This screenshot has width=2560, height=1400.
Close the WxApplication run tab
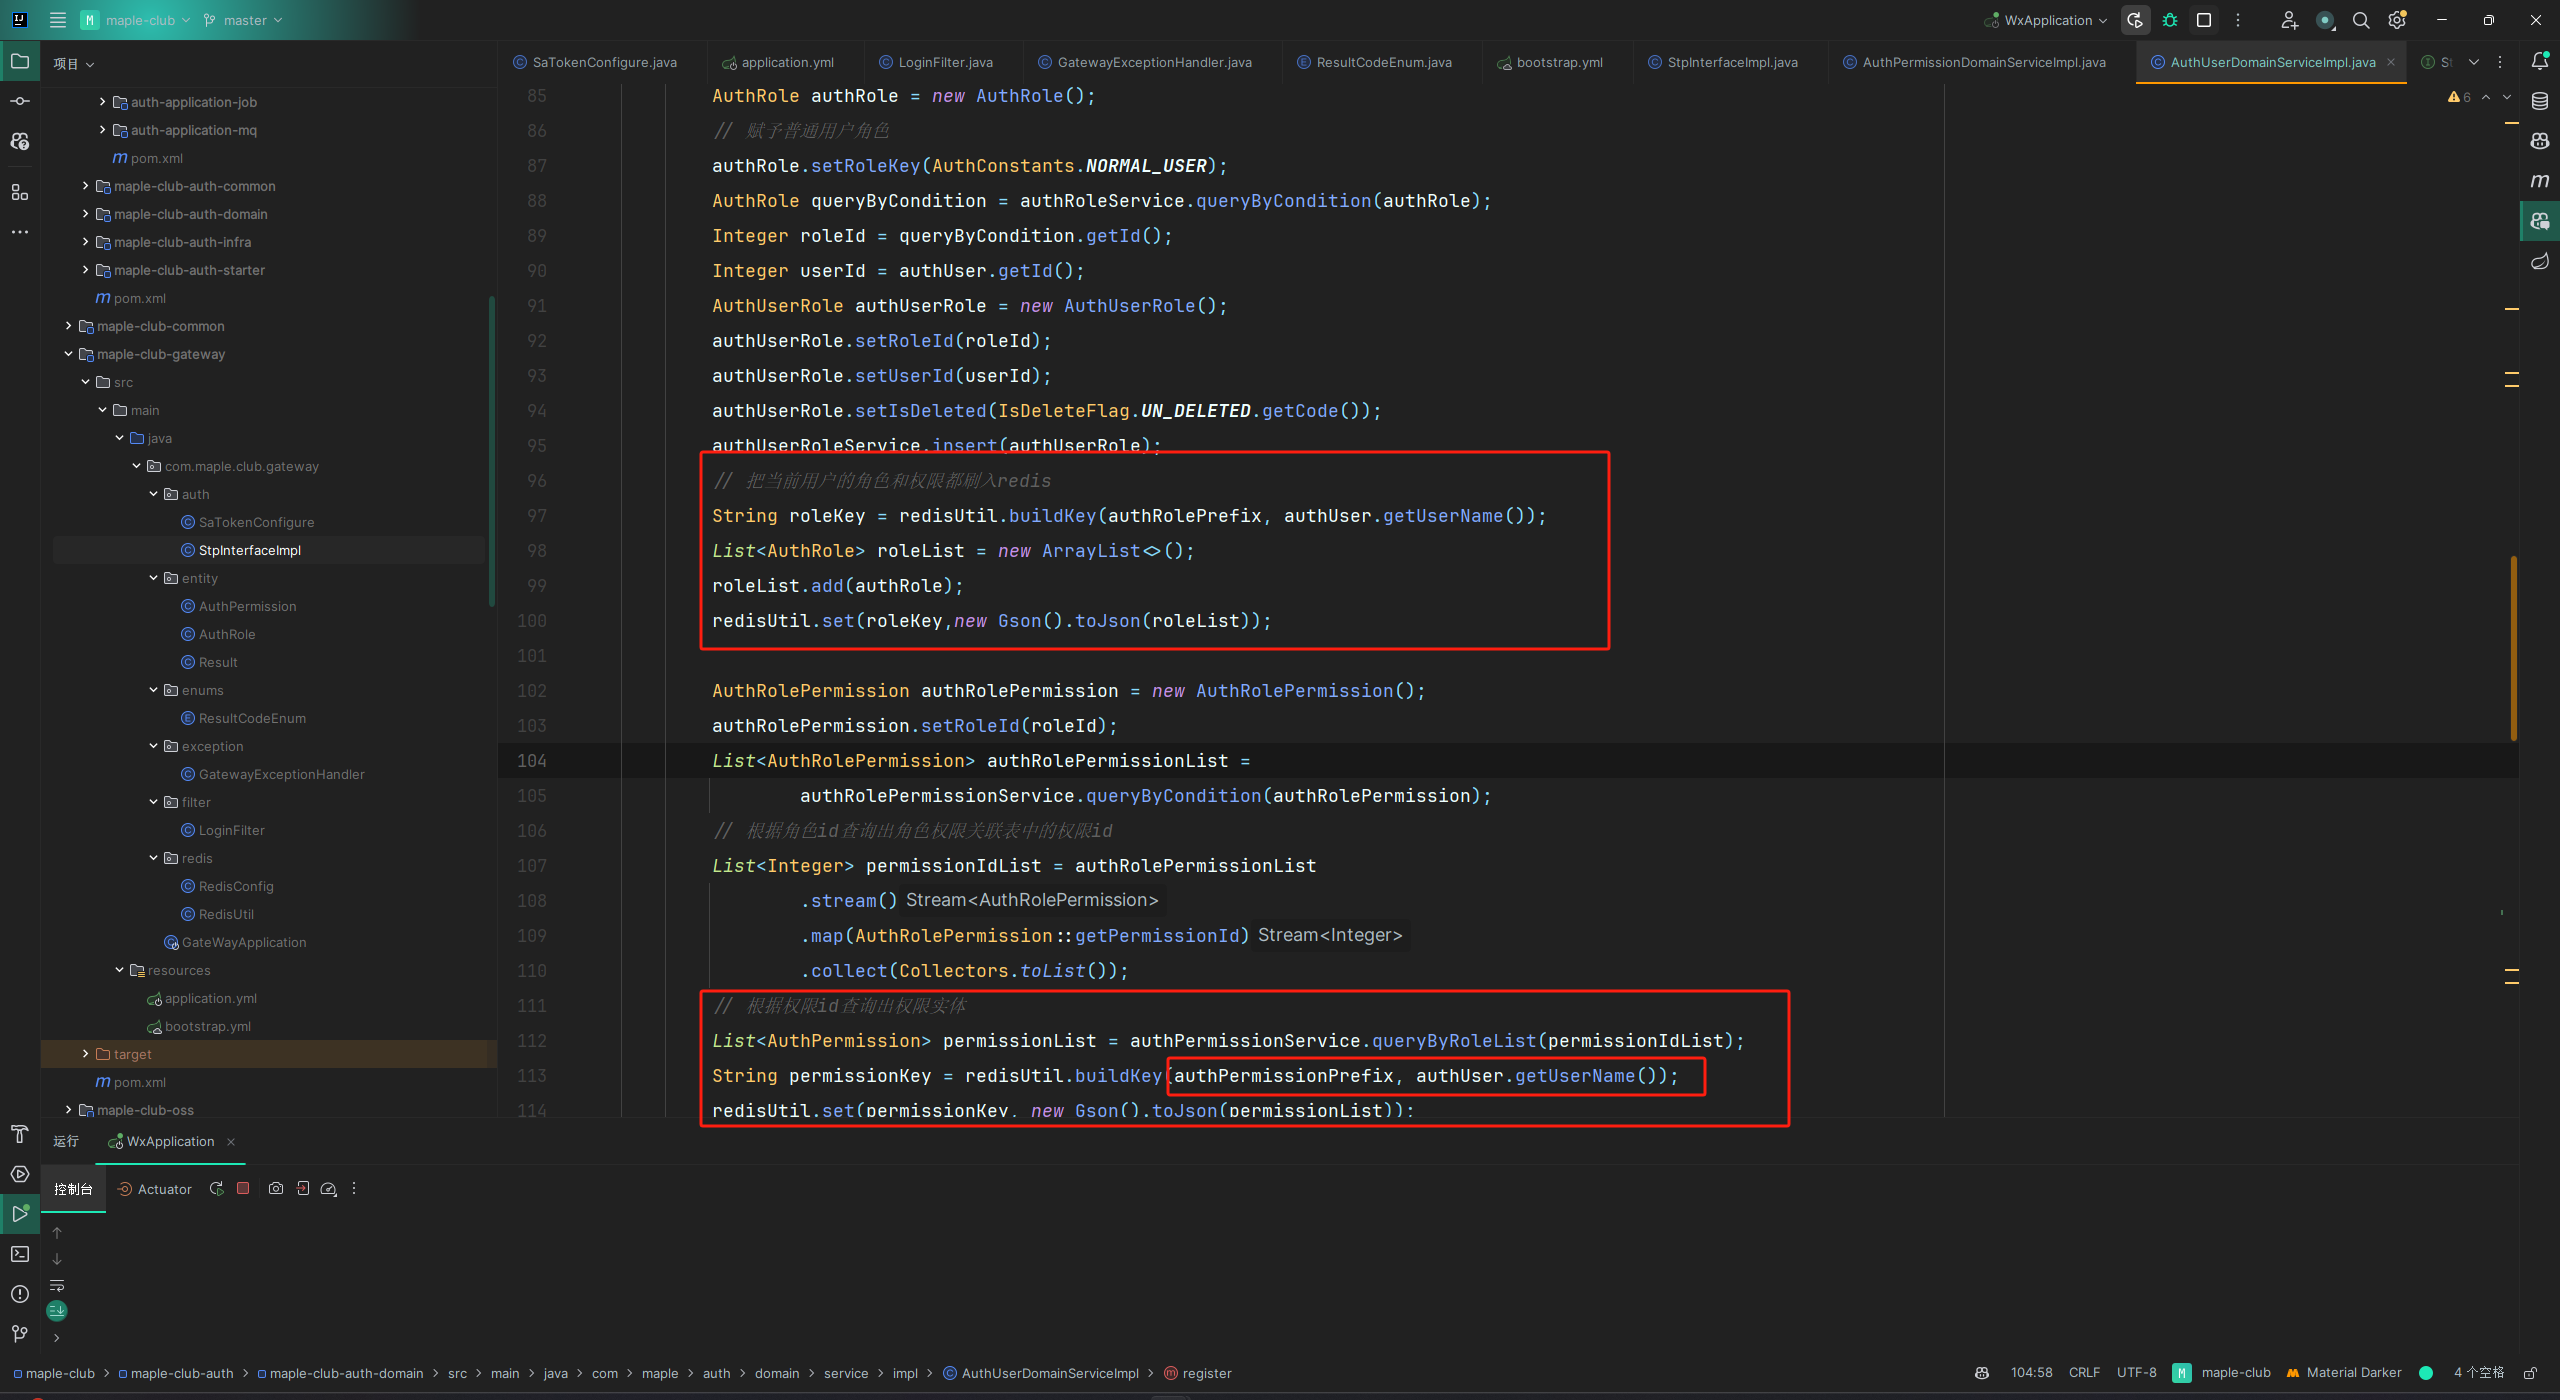click(x=231, y=1142)
